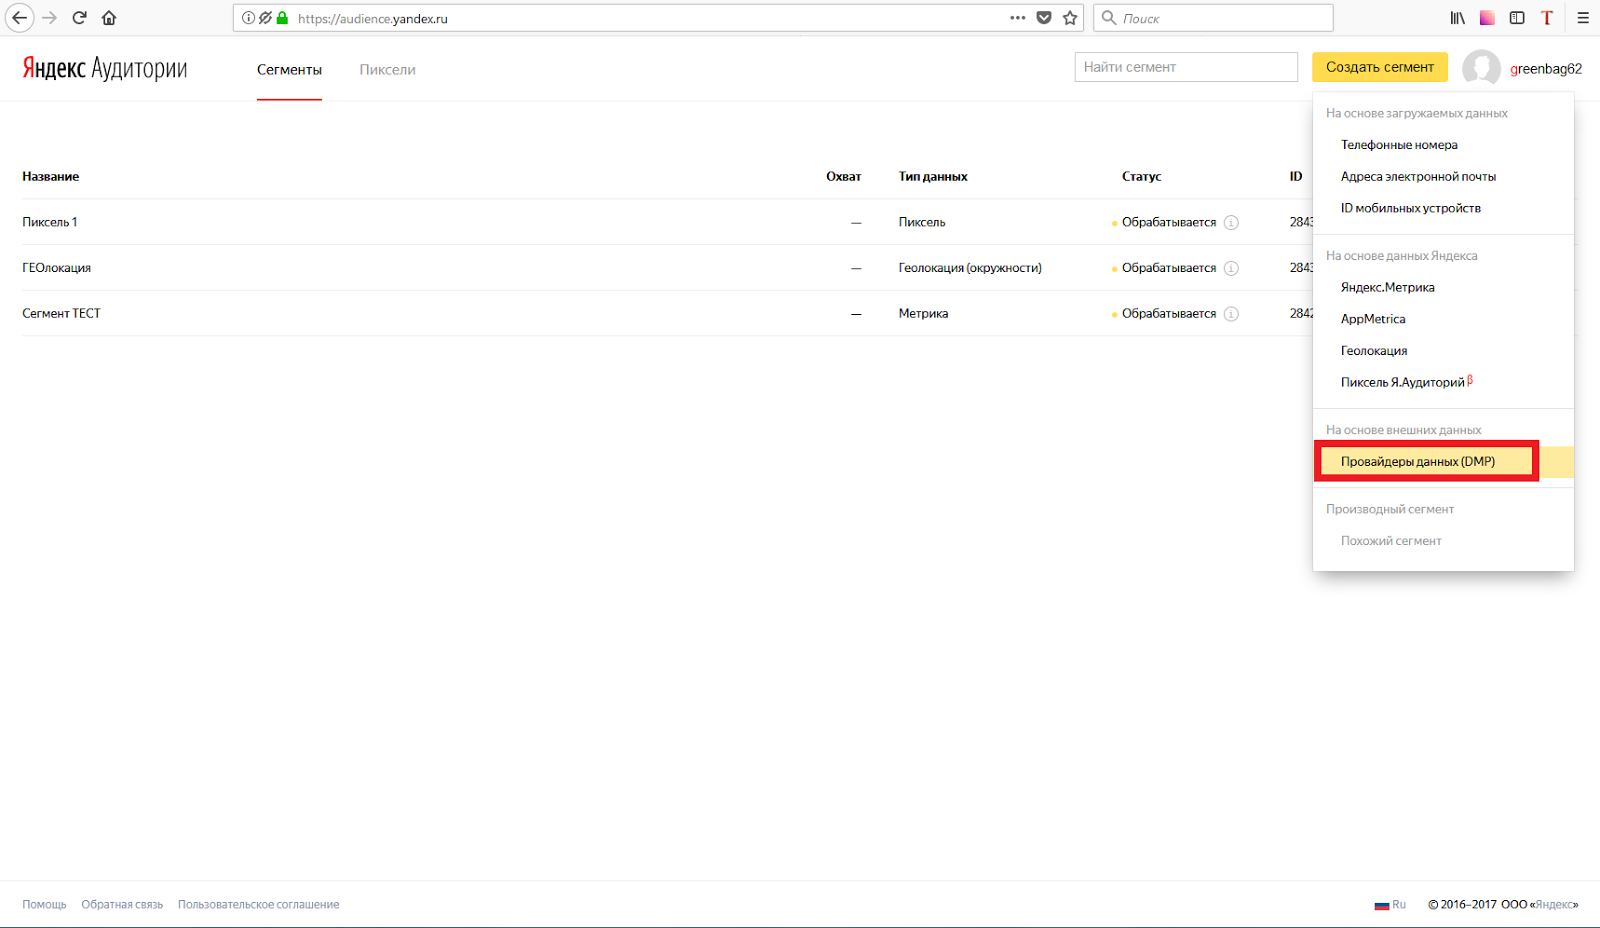The image size is (1600, 928).
Task: Bookmark this page with the star icon
Action: (x=1070, y=18)
